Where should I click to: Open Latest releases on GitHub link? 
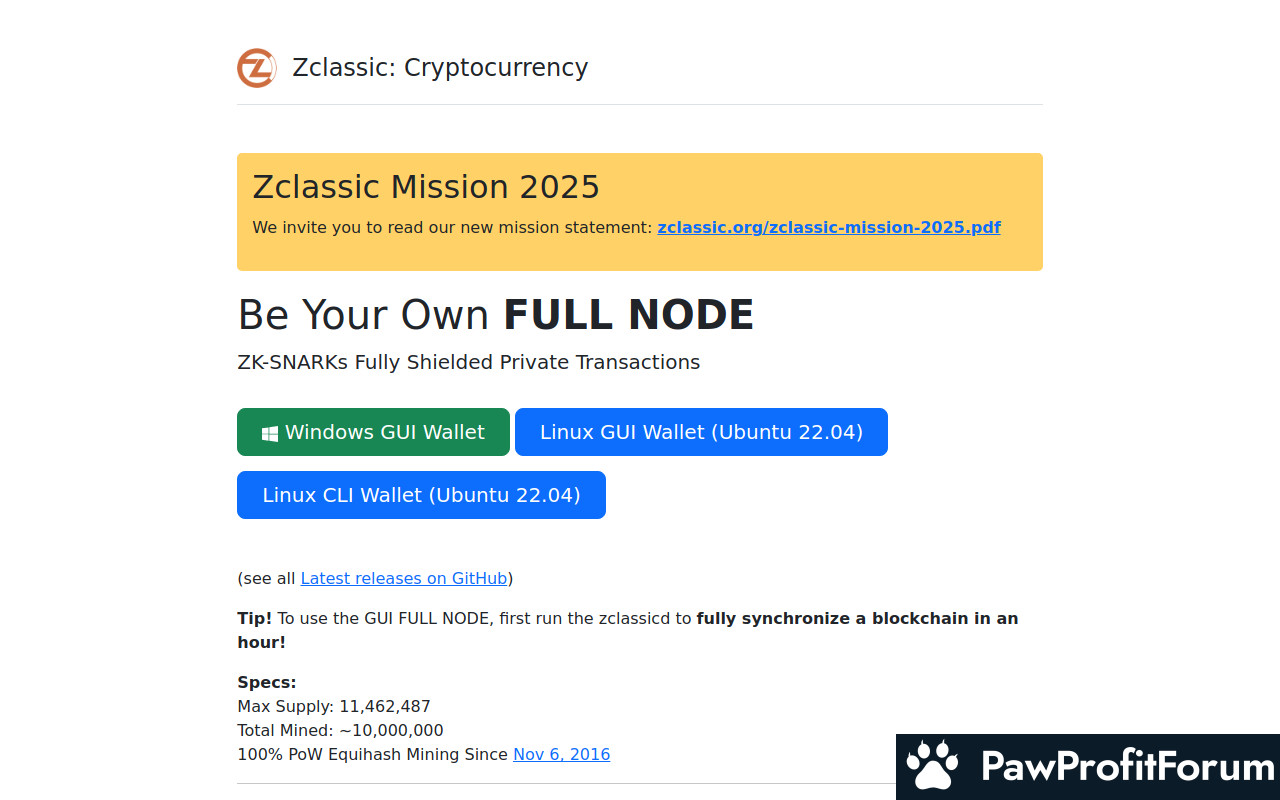click(403, 578)
